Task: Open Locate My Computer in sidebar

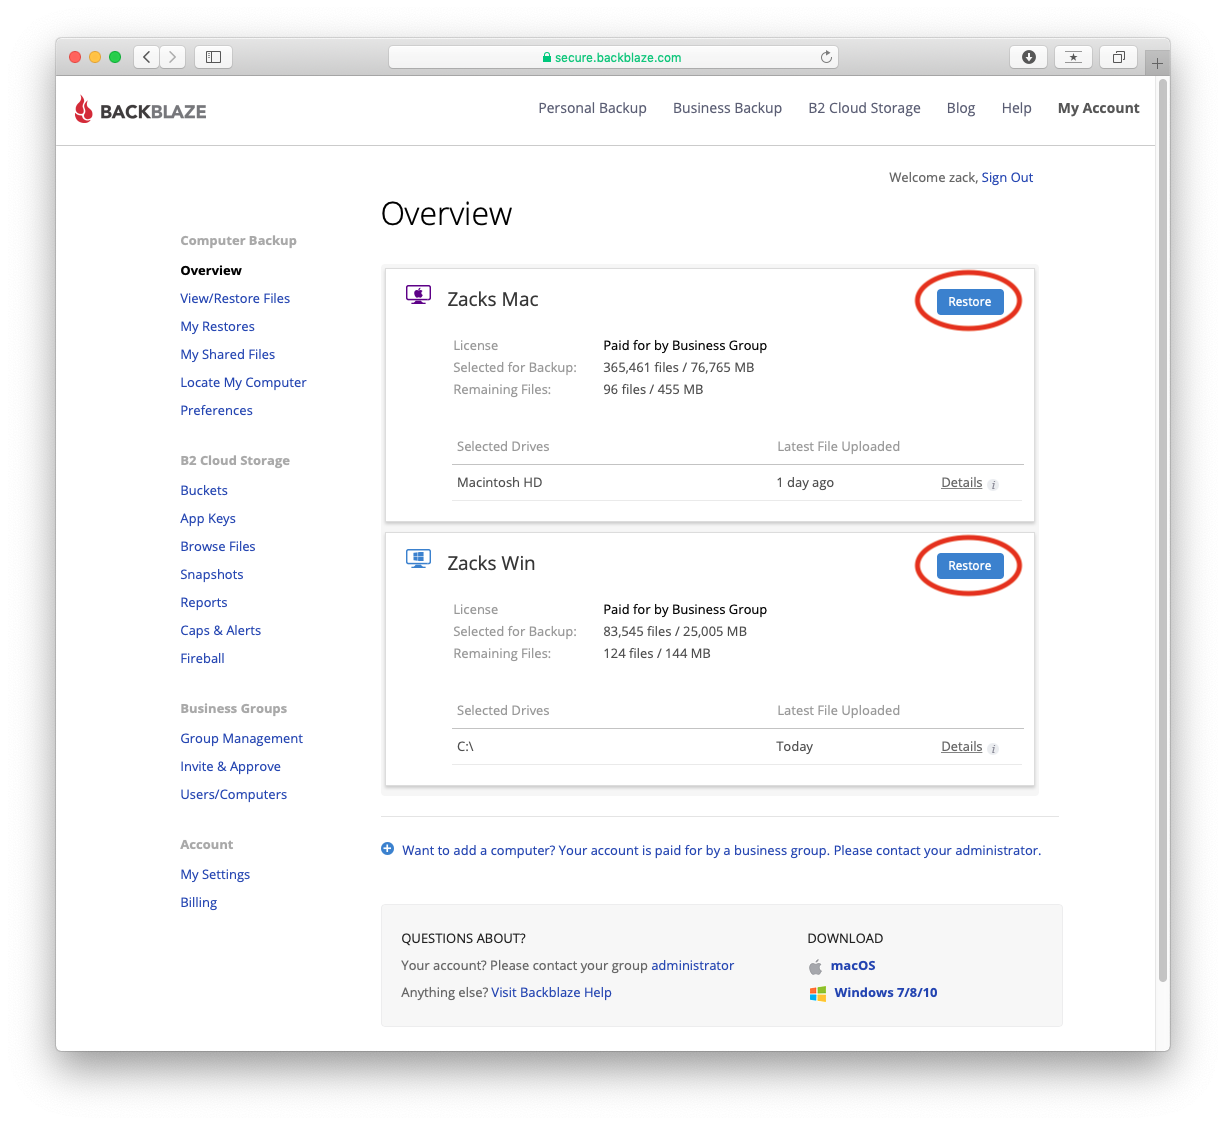Action: point(243,382)
